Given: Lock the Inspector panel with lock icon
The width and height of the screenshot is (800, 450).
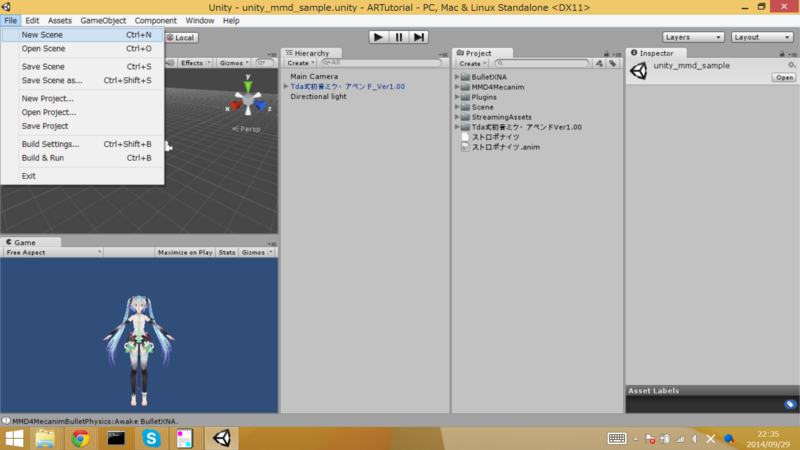Looking at the screenshot, I should 782,54.
